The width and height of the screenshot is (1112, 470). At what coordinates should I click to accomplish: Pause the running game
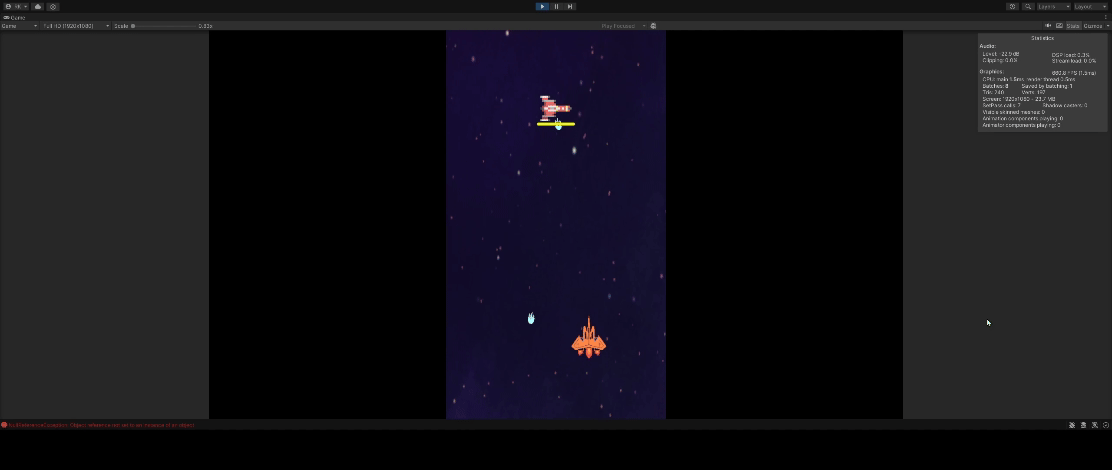coord(556,6)
